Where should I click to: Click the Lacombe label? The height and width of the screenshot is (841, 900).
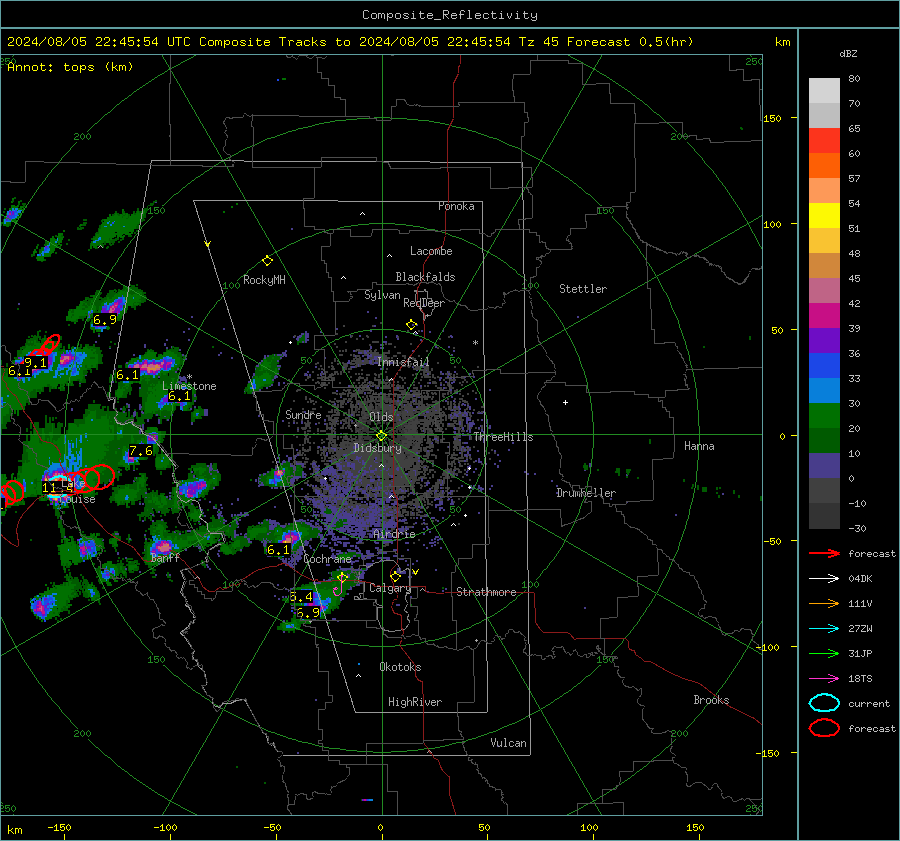(431, 251)
